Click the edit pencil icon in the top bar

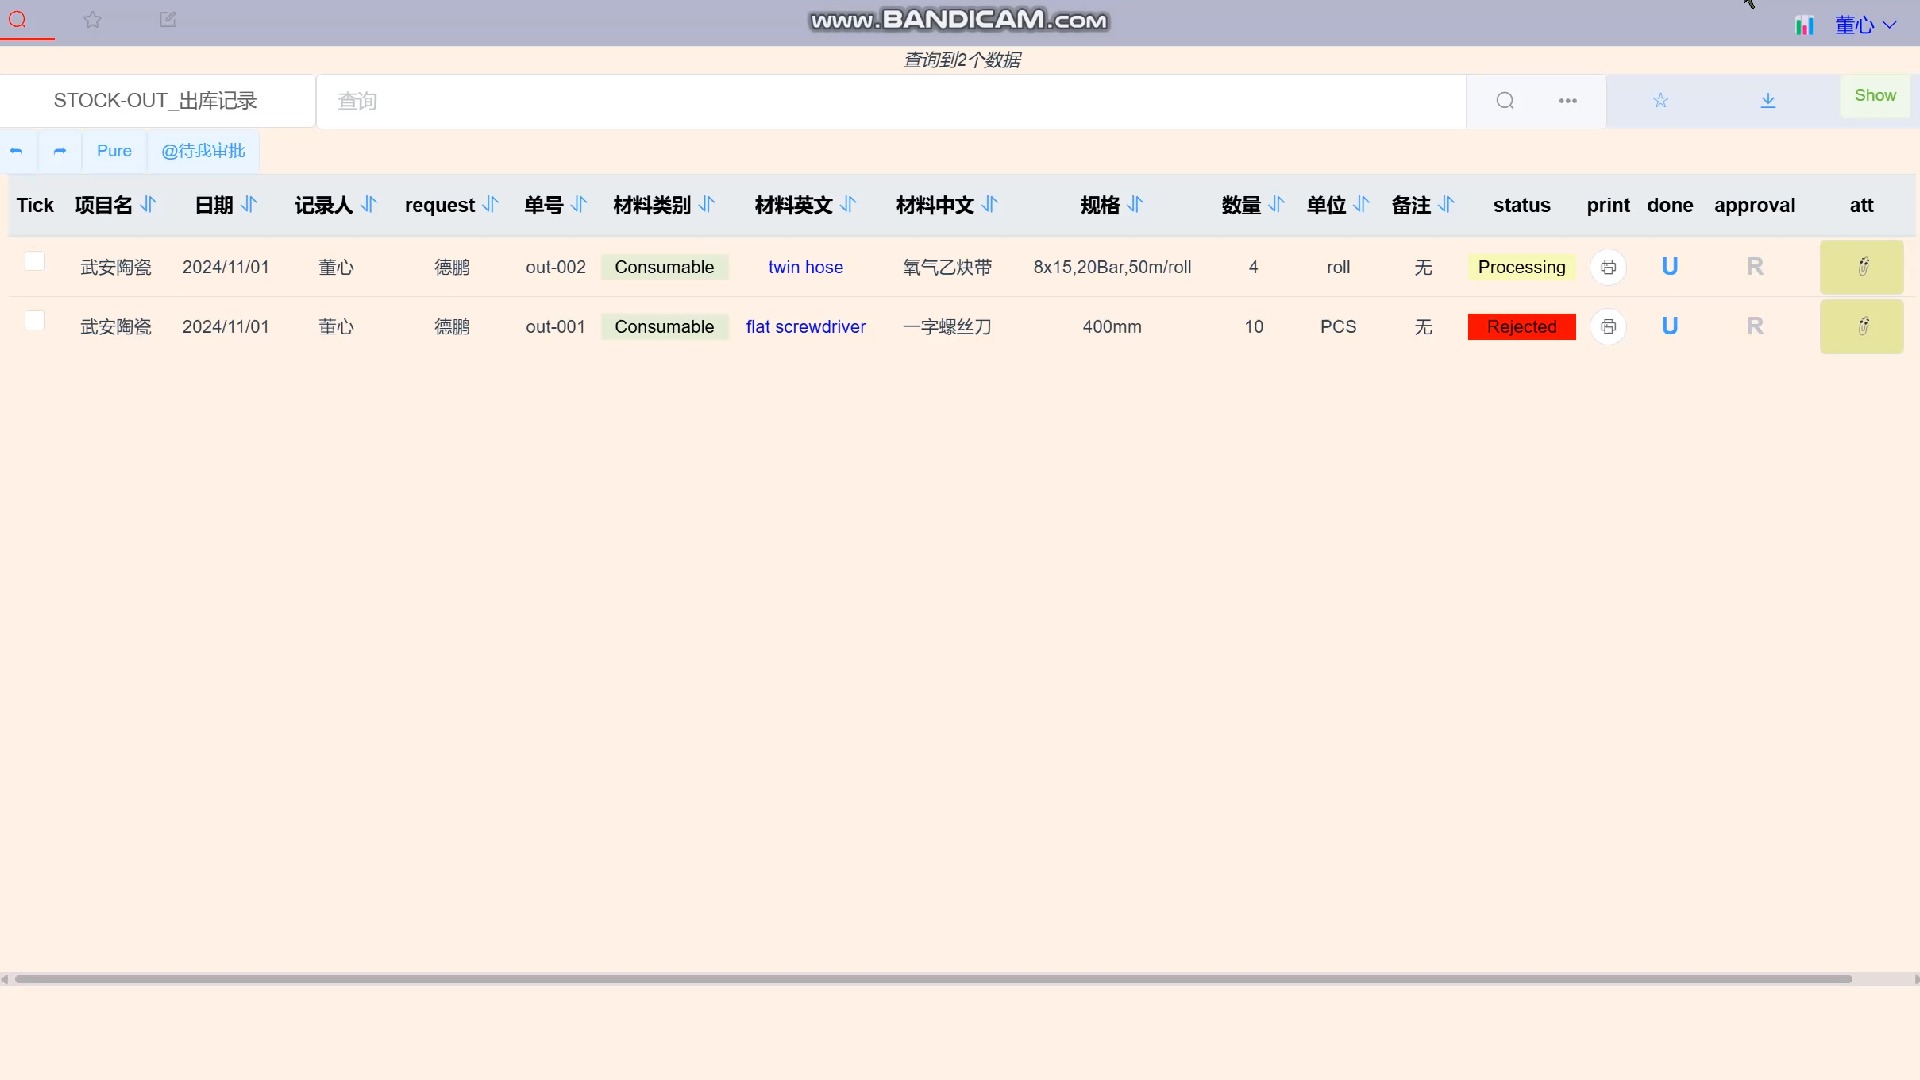(168, 20)
